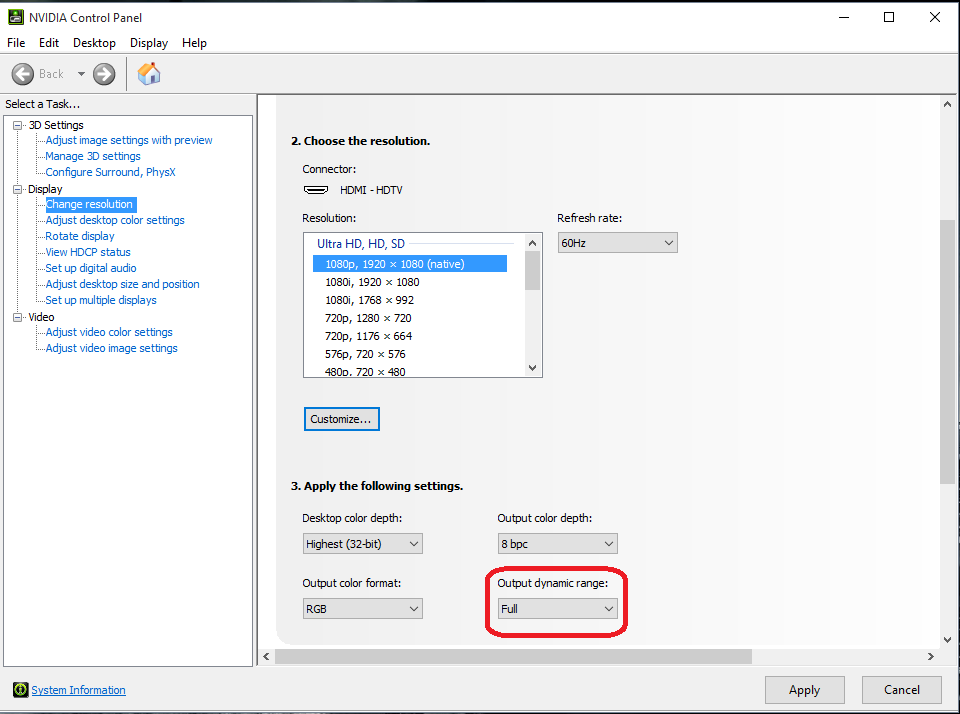Open Adjust video image settings
This screenshot has width=960, height=714.
(111, 348)
